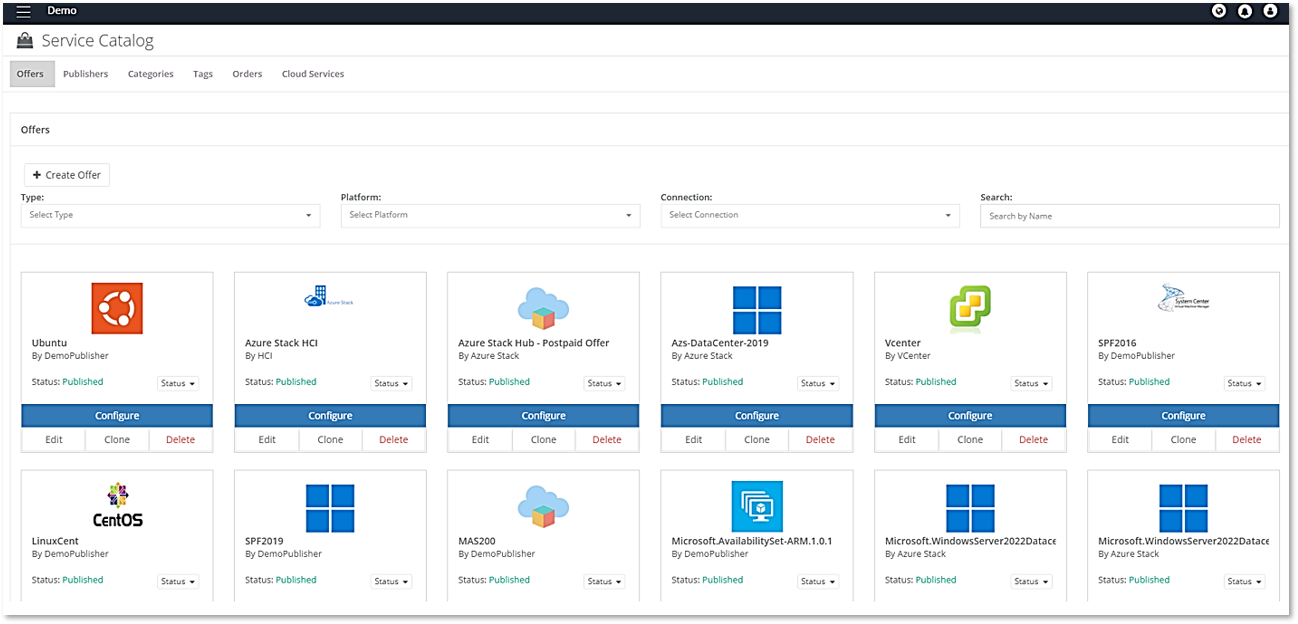Edit the Vcenter offer
The width and height of the screenshot is (1298, 624).
pyautogui.click(x=907, y=440)
